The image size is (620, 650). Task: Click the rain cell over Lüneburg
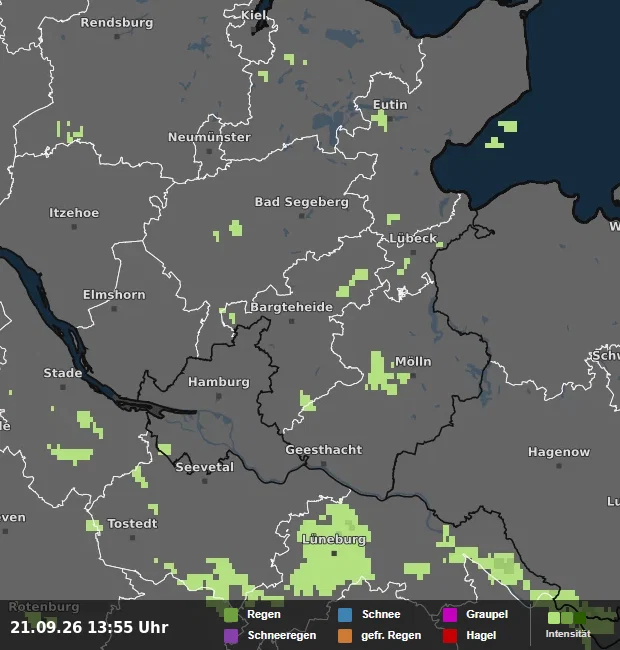tap(332, 553)
